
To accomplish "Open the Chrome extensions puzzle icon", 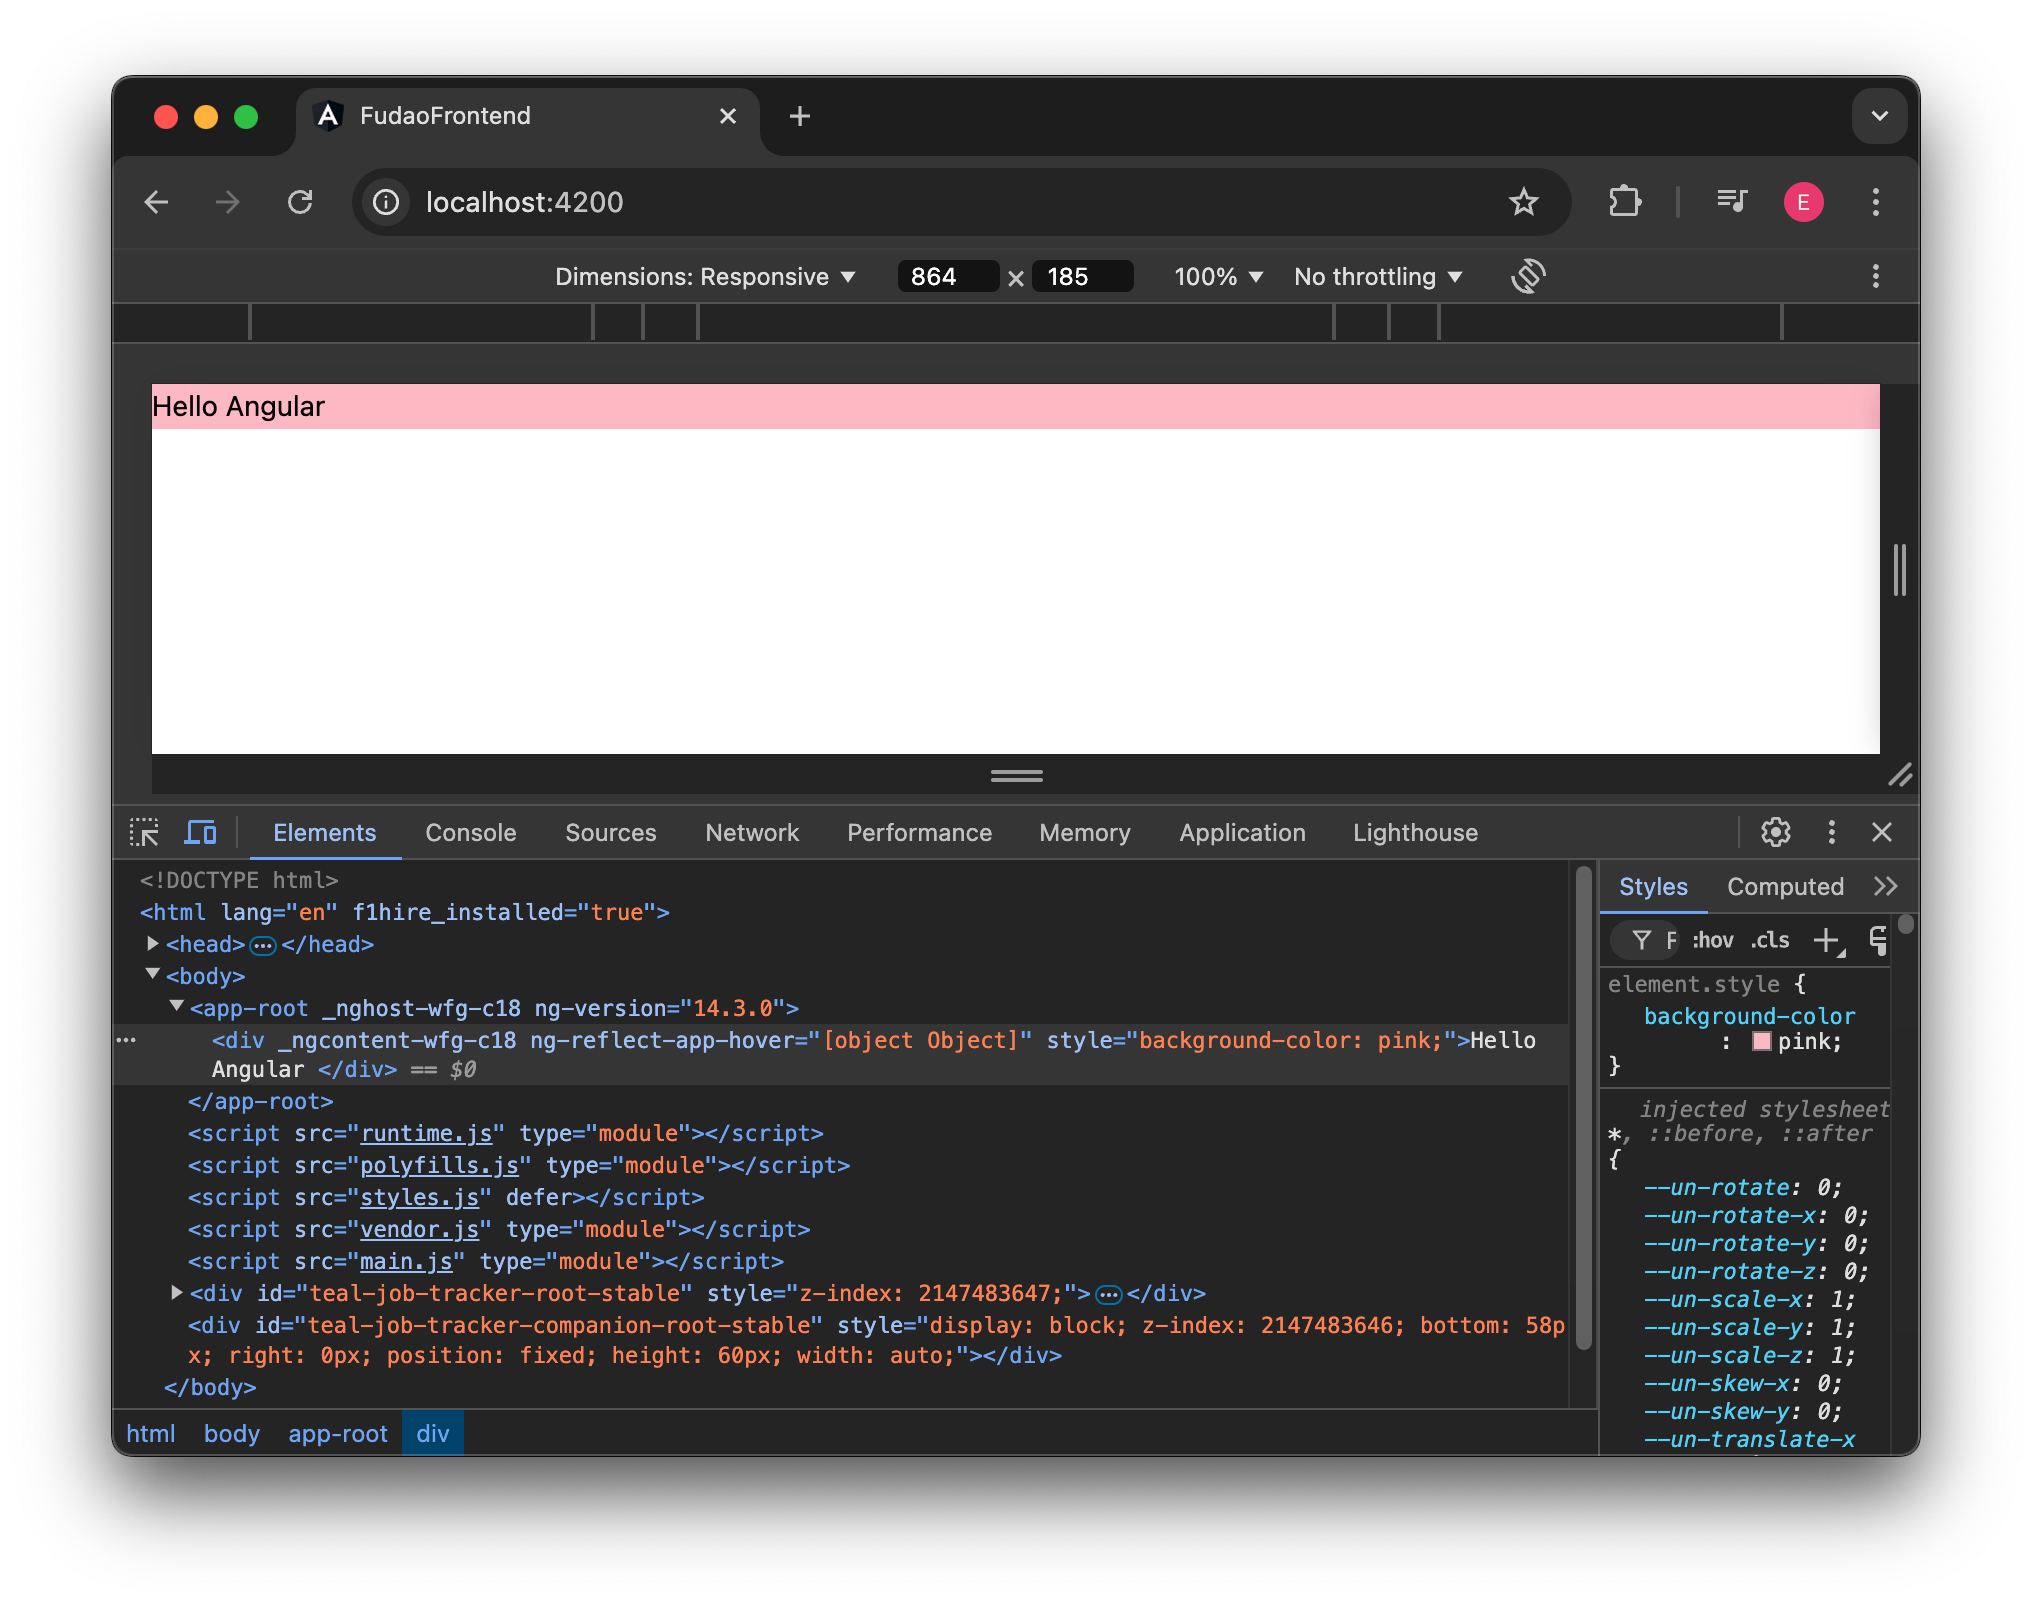I will point(1624,202).
